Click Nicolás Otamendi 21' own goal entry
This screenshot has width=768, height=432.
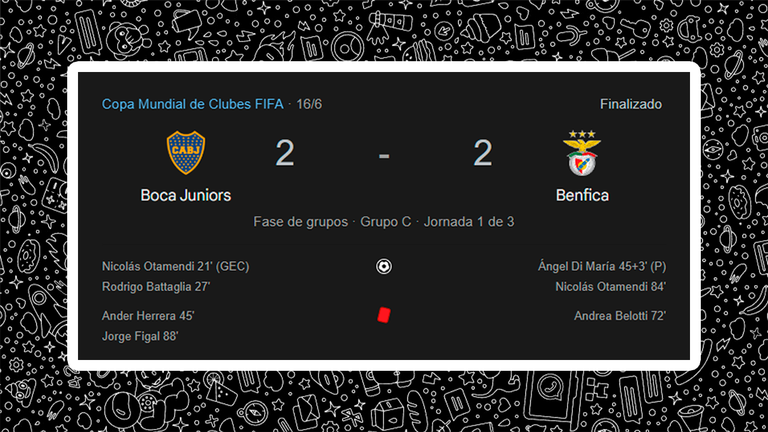tap(175, 266)
